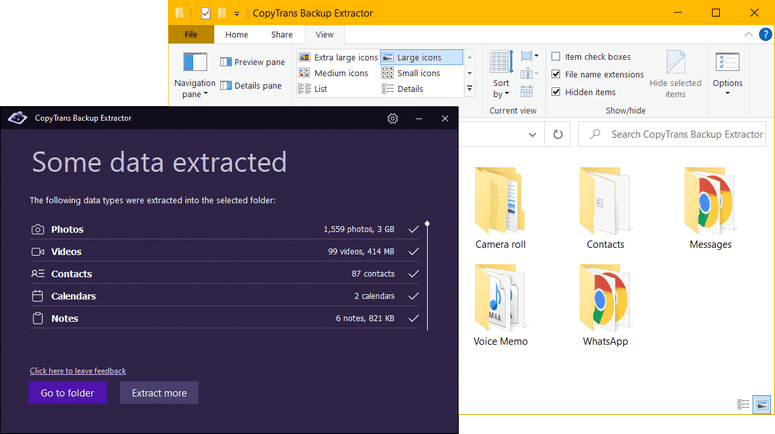Click the search magnifier icon
The height and width of the screenshot is (434, 775).
(595, 134)
